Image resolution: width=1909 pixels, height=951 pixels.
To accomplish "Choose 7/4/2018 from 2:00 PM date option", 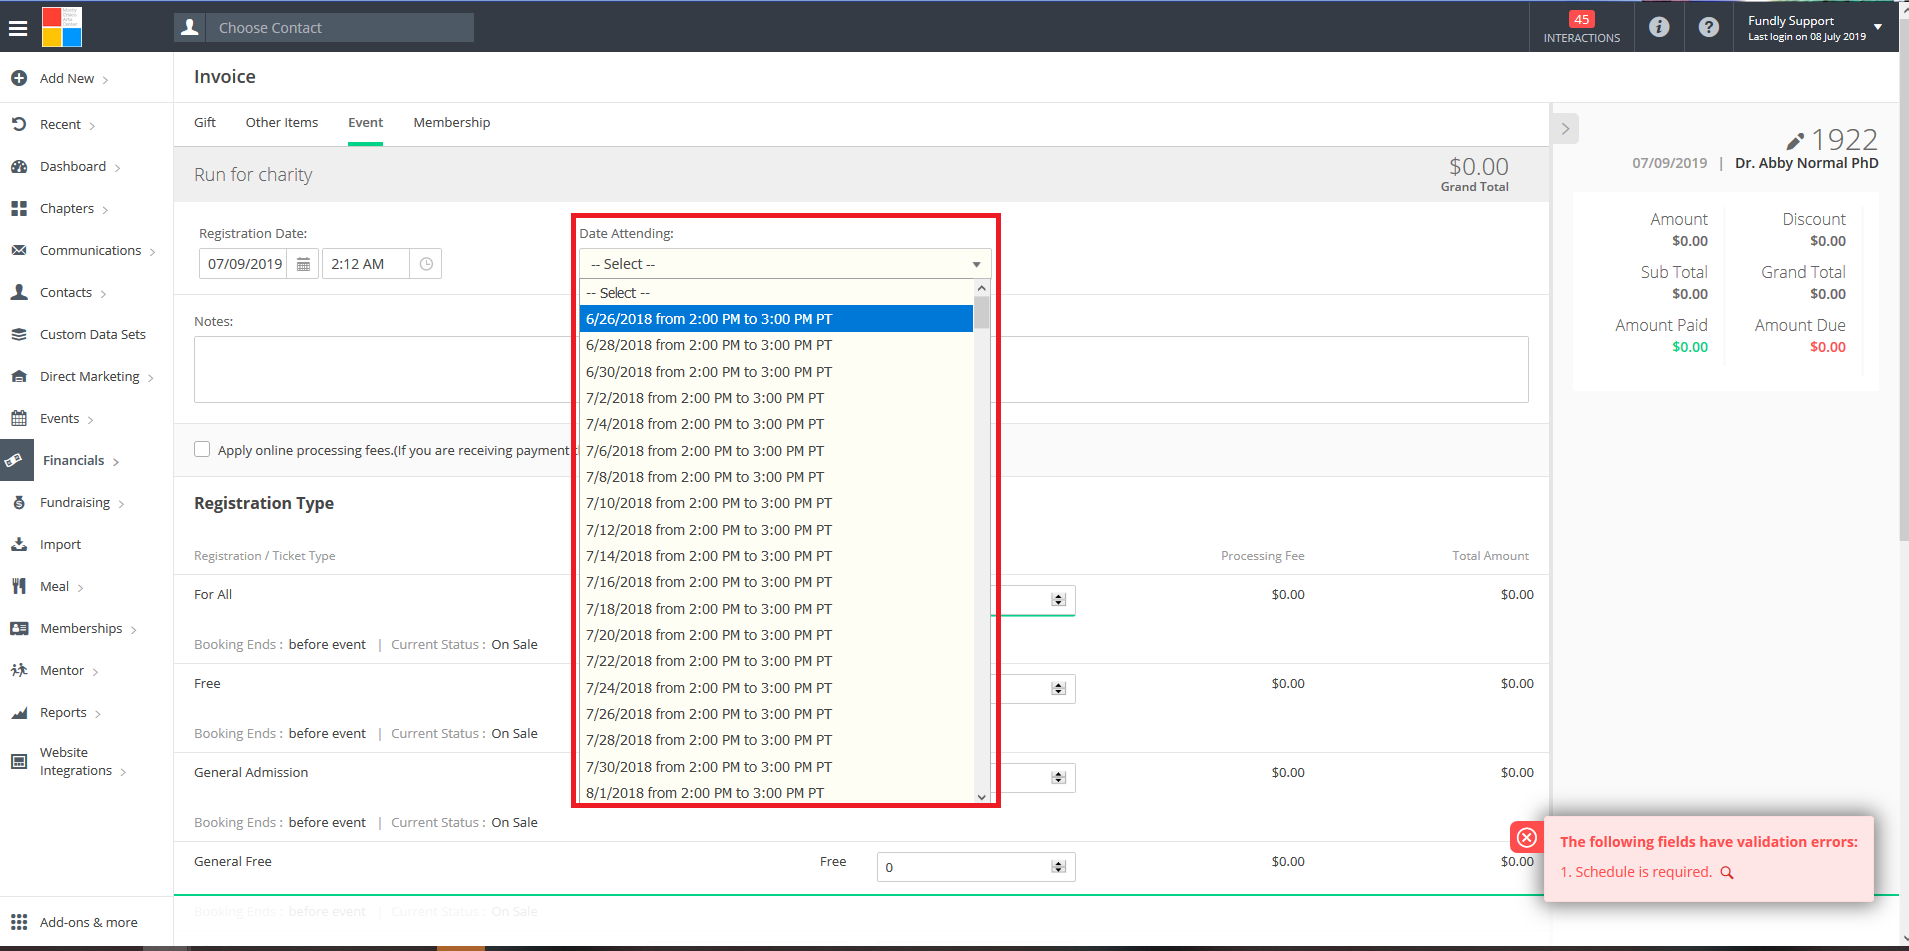I will (x=776, y=424).
